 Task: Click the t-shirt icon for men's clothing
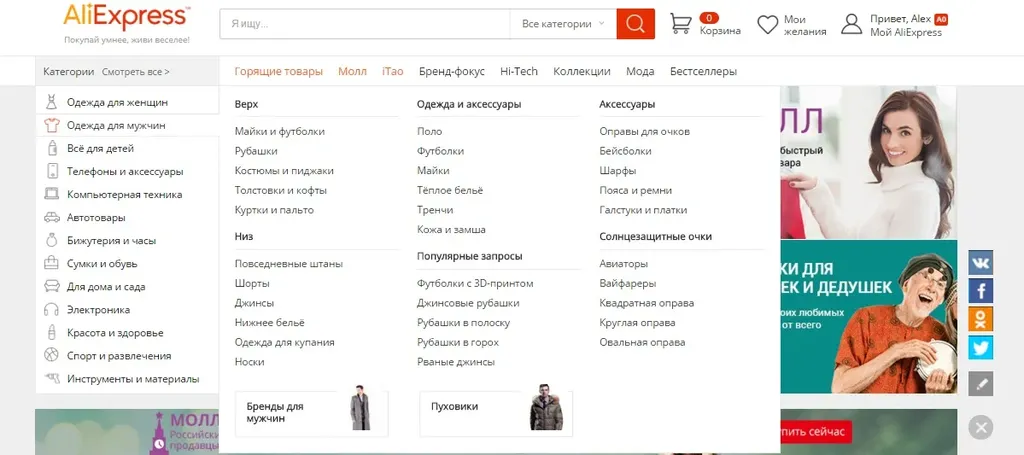pos(52,125)
